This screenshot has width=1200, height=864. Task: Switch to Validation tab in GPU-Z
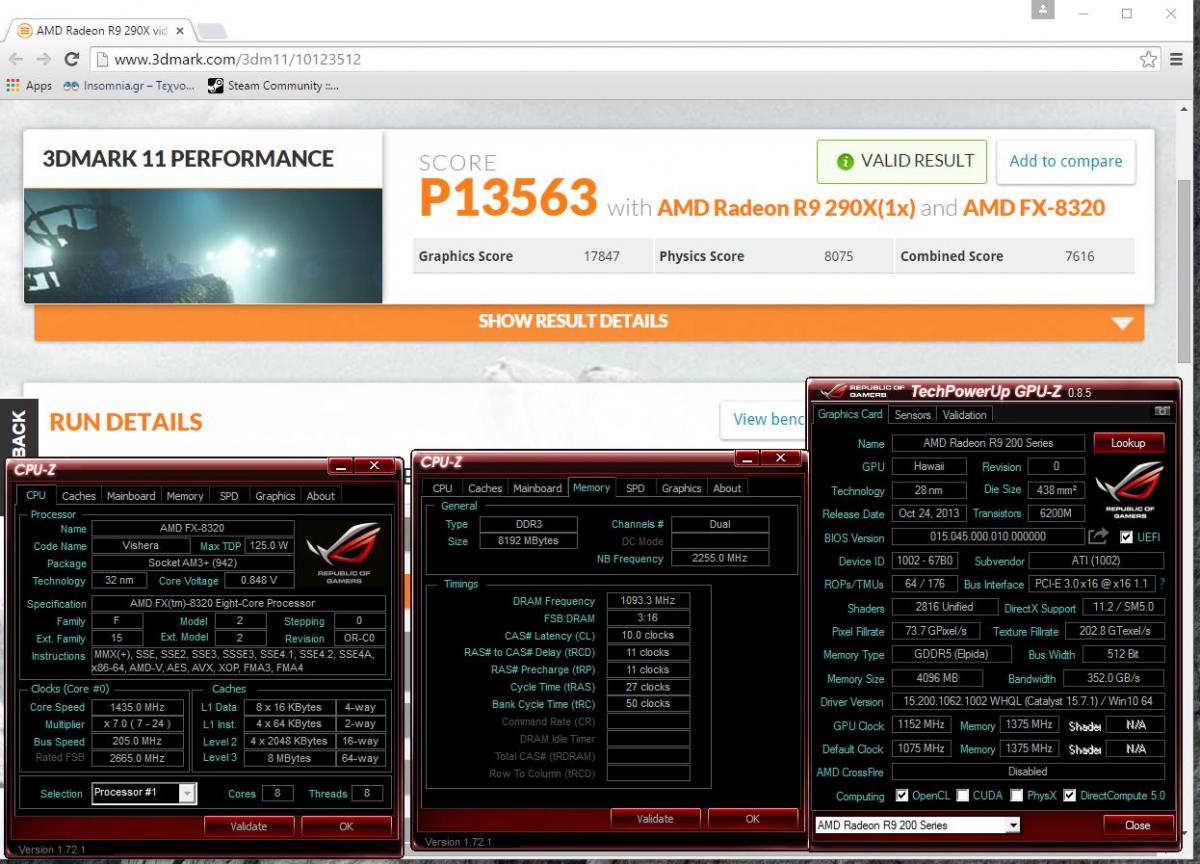tap(964, 415)
